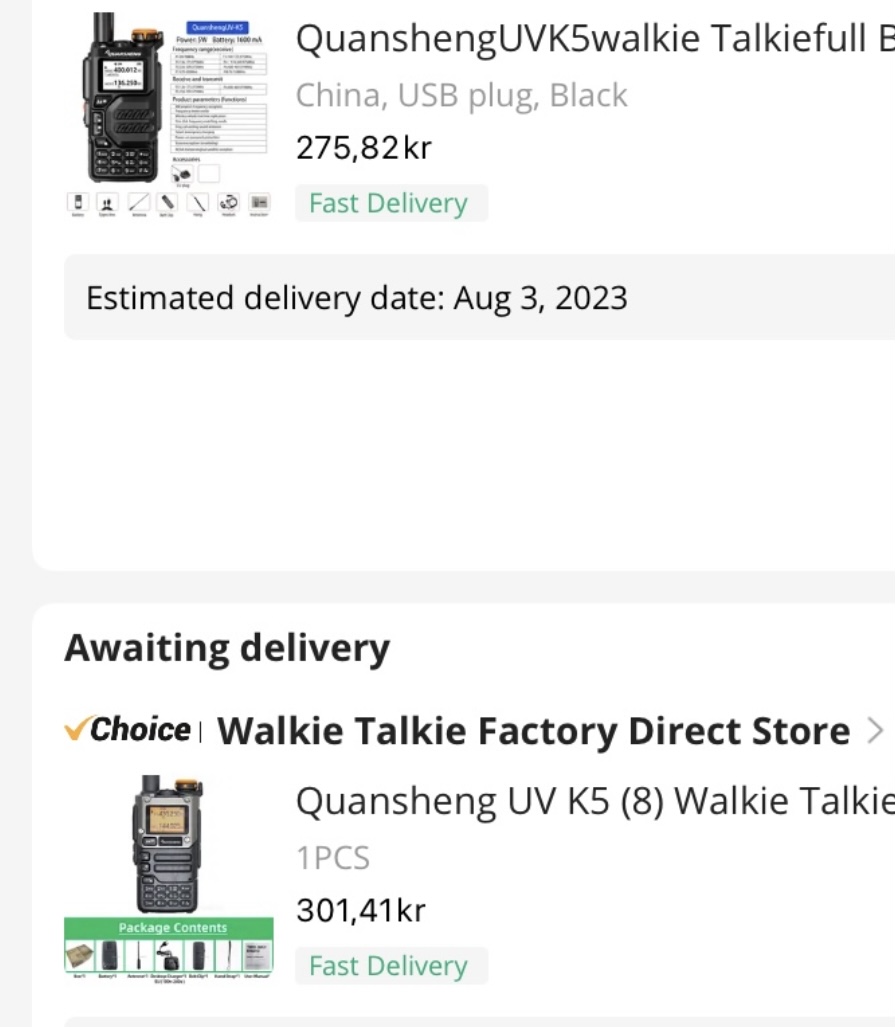Click the user manual icon in Package Contents

pyautogui.click(x=256, y=957)
